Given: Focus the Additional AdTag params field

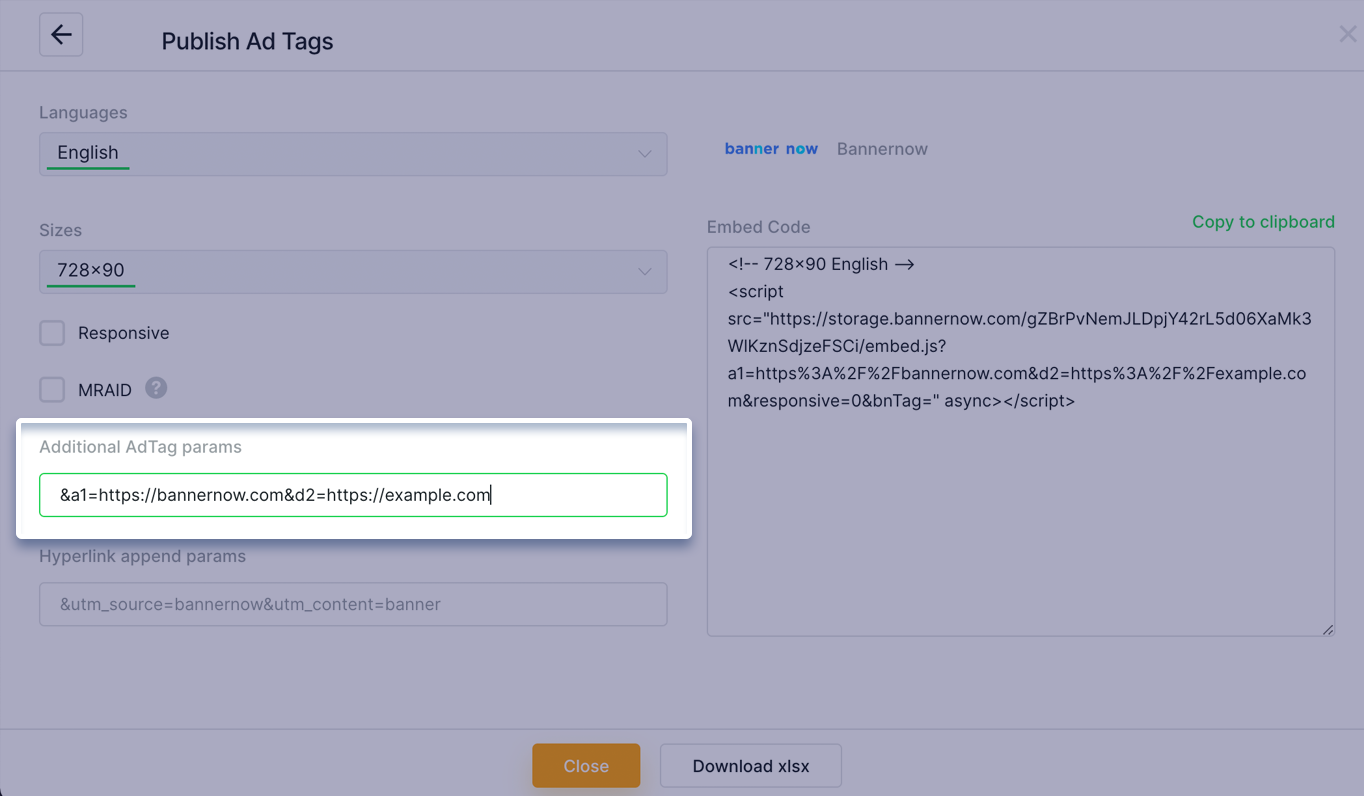Looking at the screenshot, I should [x=353, y=495].
